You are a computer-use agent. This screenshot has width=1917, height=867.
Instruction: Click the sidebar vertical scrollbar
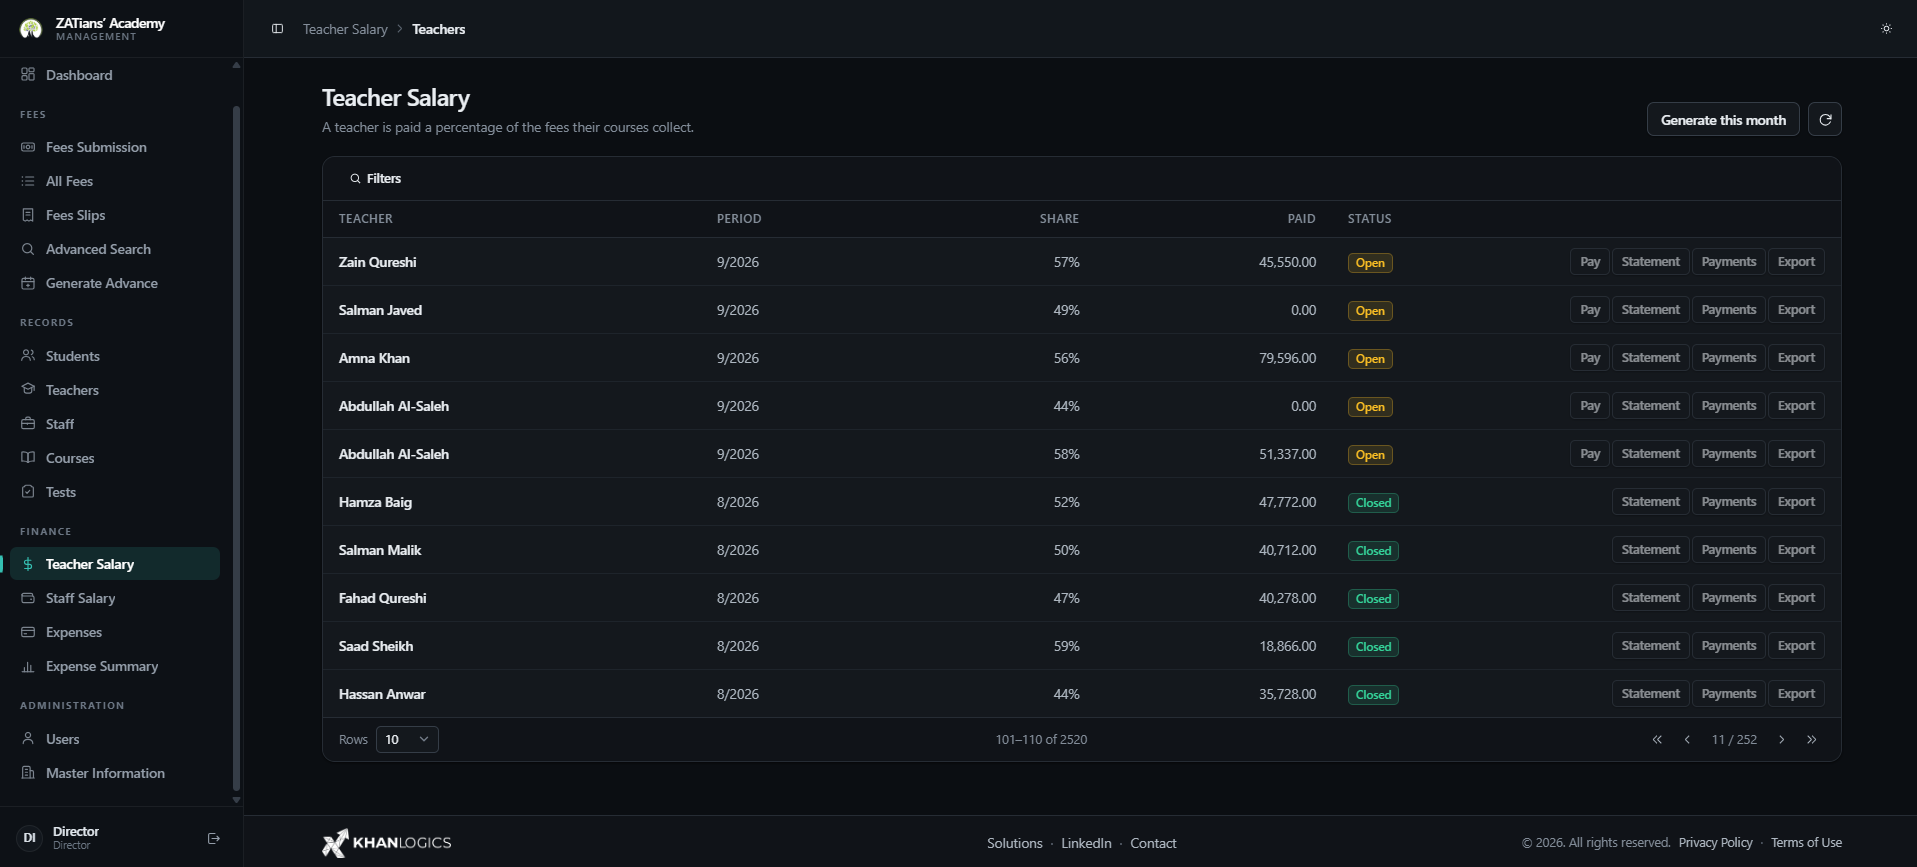(x=236, y=447)
